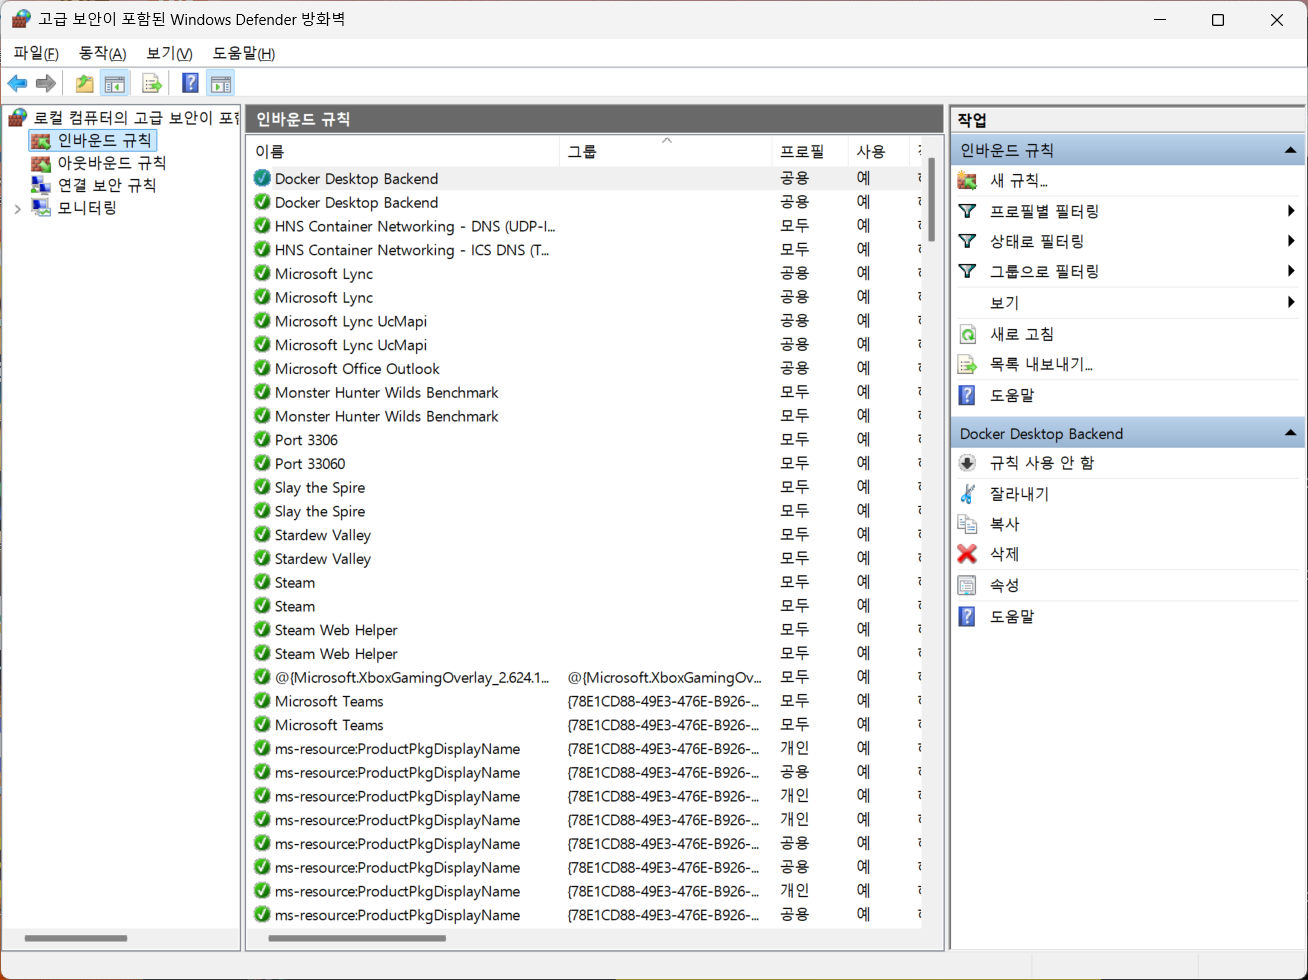The image size is (1308, 980).
Task: Toggle the Show/Hide Console Tree icon
Action: click(115, 83)
